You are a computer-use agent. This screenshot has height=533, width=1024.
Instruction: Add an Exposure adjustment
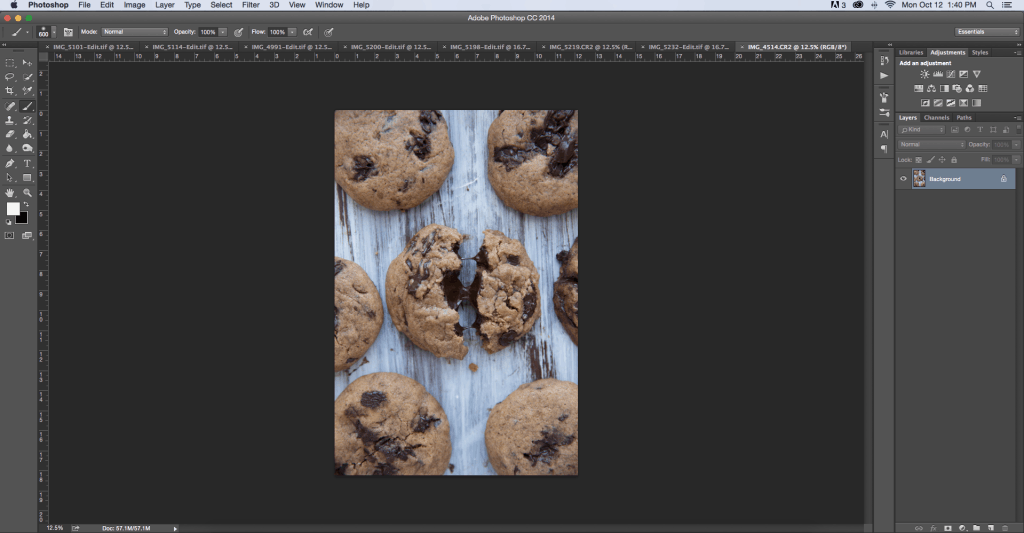click(x=963, y=74)
